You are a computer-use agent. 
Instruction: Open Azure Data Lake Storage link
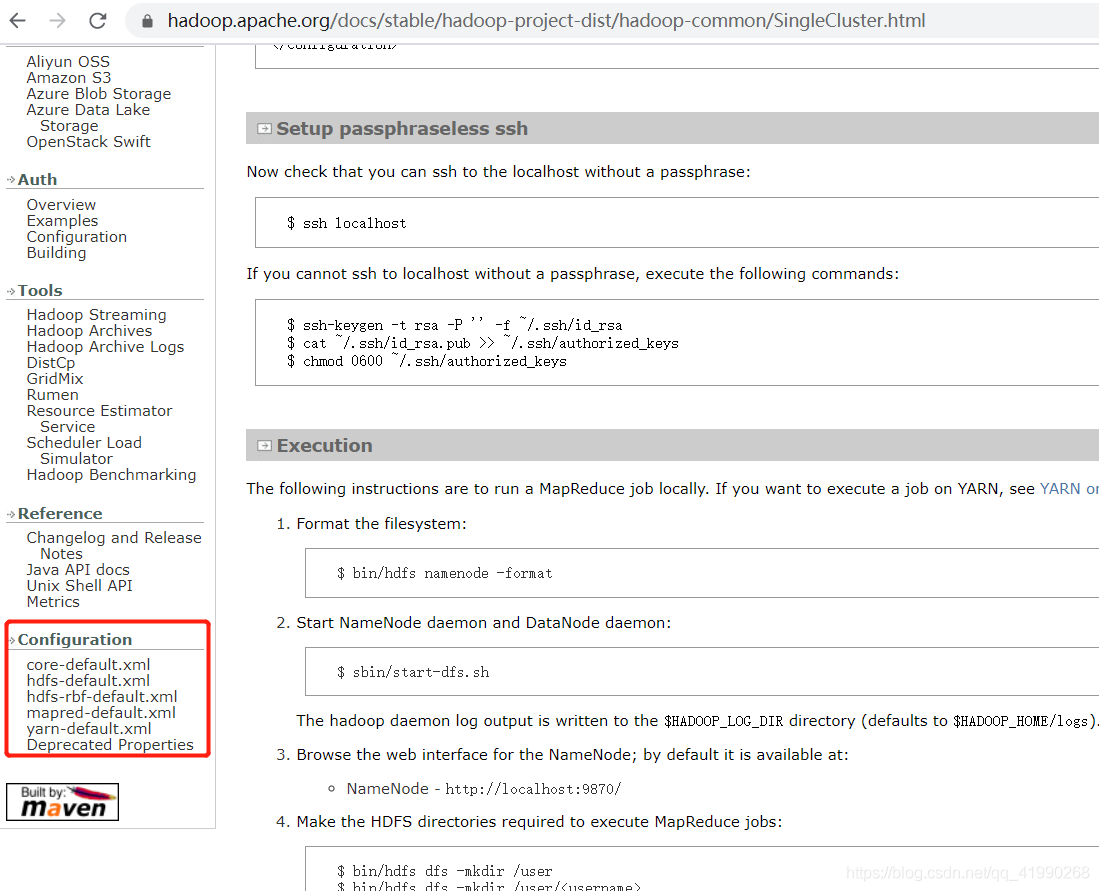[x=88, y=118]
